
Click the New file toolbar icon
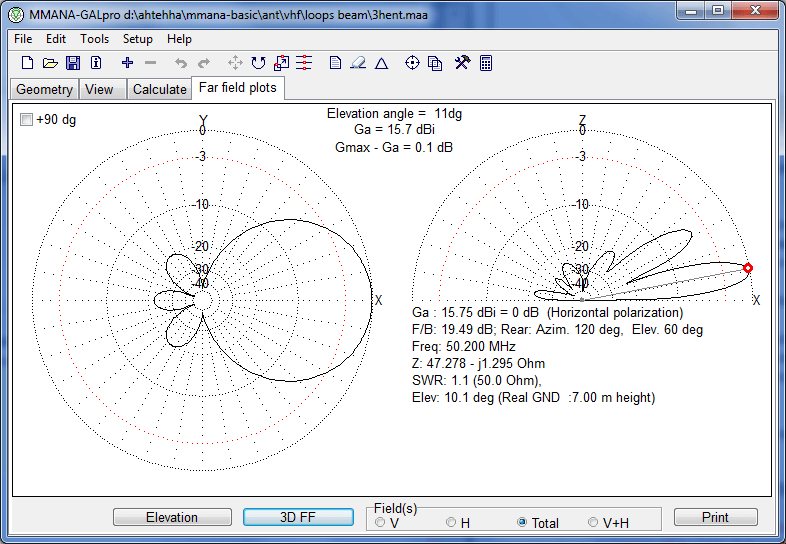coord(28,63)
